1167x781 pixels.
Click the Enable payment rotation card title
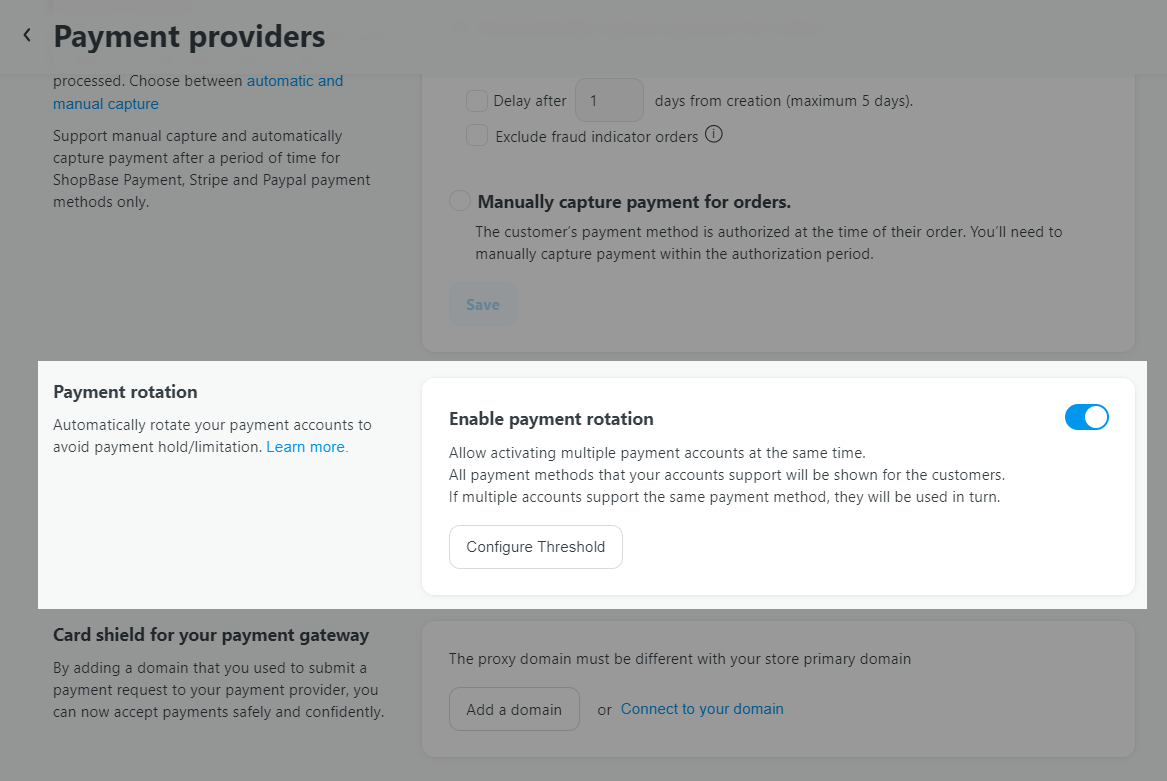click(x=551, y=419)
